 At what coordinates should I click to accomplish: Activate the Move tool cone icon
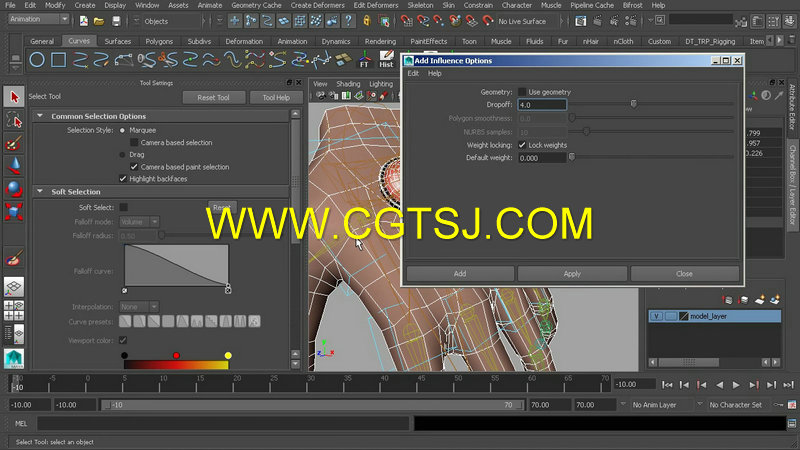(14, 165)
